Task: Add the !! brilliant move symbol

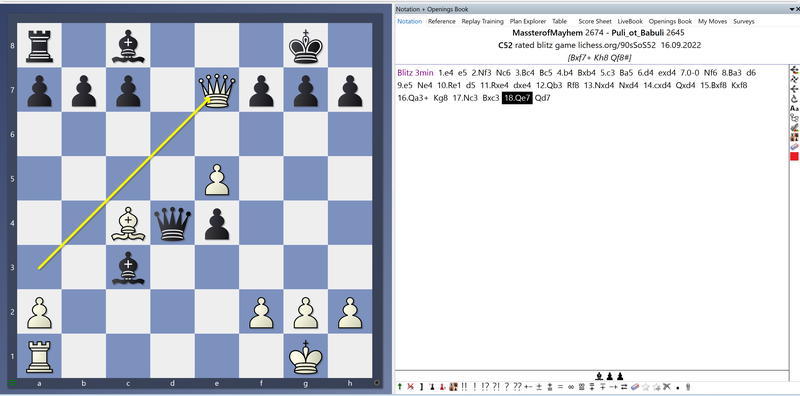Action: [464, 387]
